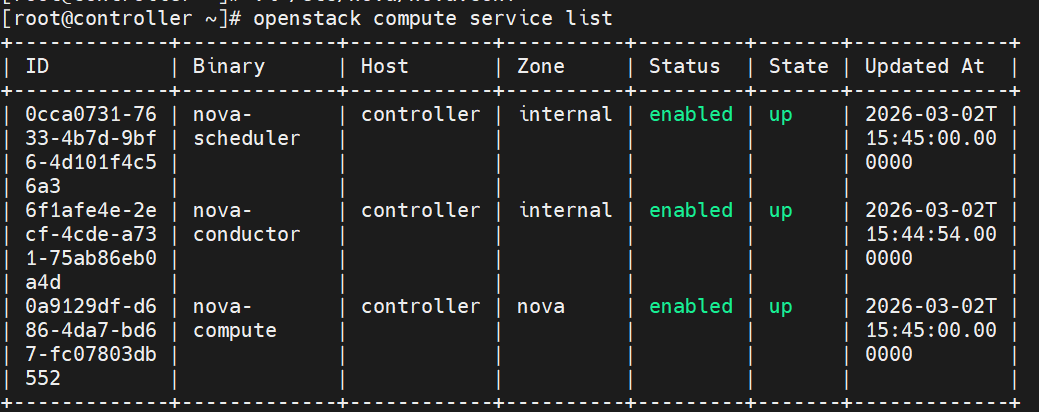Click the nova zone value for nova-compute
This screenshot has height=412, width=1039.
coord(541,306)
